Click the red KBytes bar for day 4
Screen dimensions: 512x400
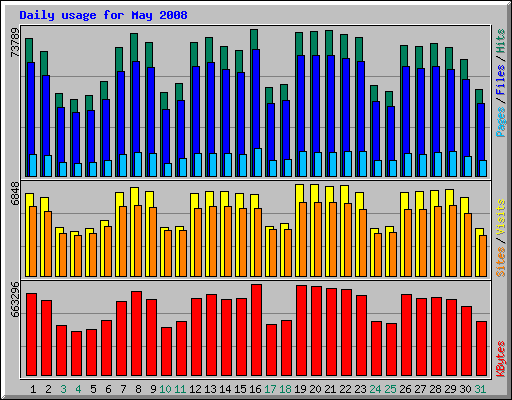click(x=76, y=354)
